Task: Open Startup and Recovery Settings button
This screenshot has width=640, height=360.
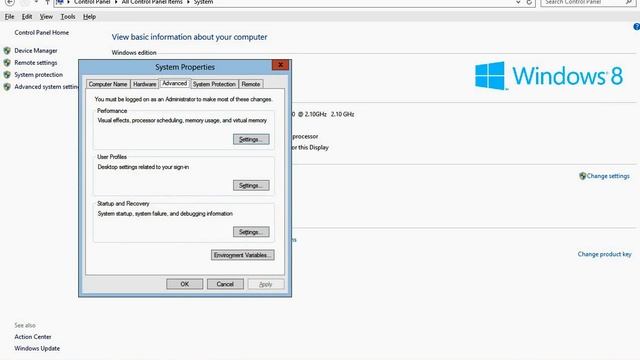Action: pos(251,232)
